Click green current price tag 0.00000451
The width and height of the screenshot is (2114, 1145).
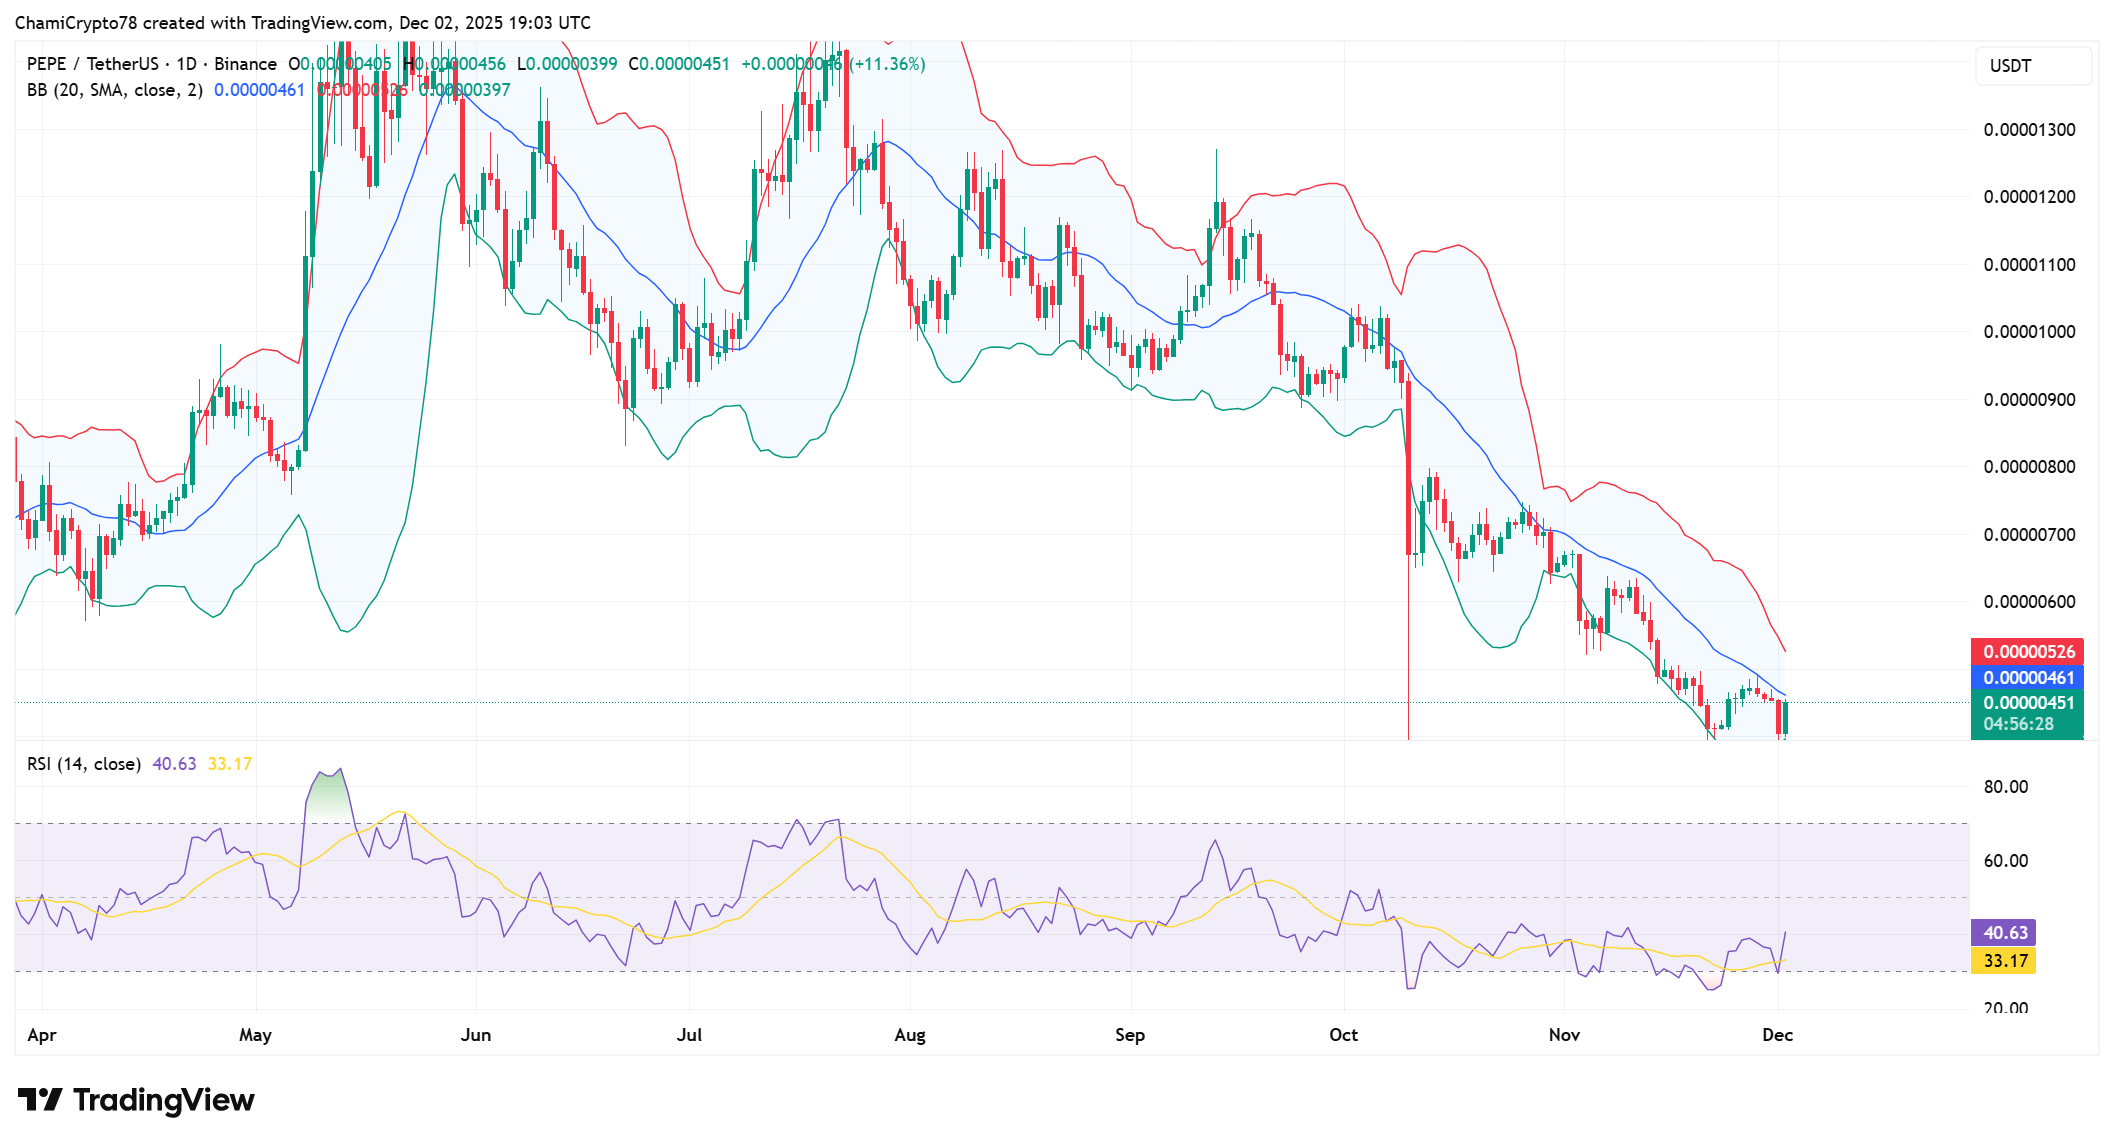pyautogui.click(x=2028, y=702)
